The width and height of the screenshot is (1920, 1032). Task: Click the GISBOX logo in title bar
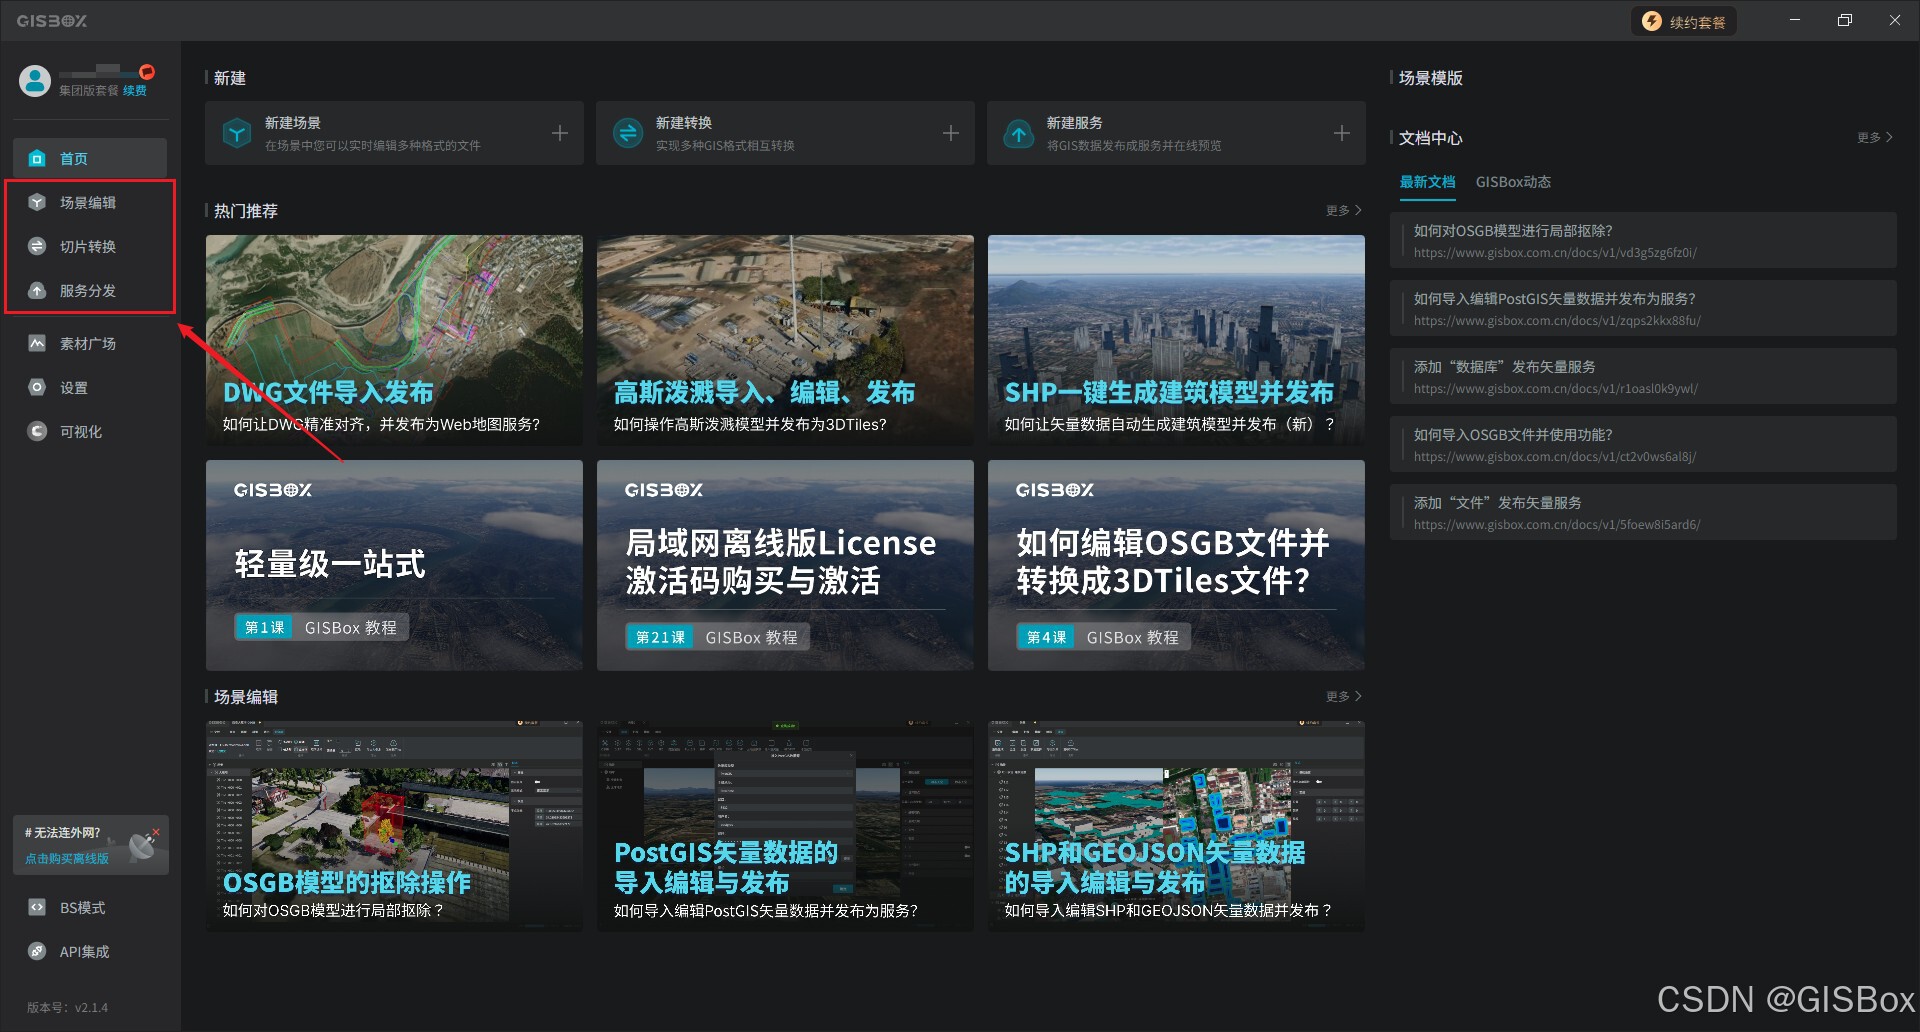tap(52, 21)
